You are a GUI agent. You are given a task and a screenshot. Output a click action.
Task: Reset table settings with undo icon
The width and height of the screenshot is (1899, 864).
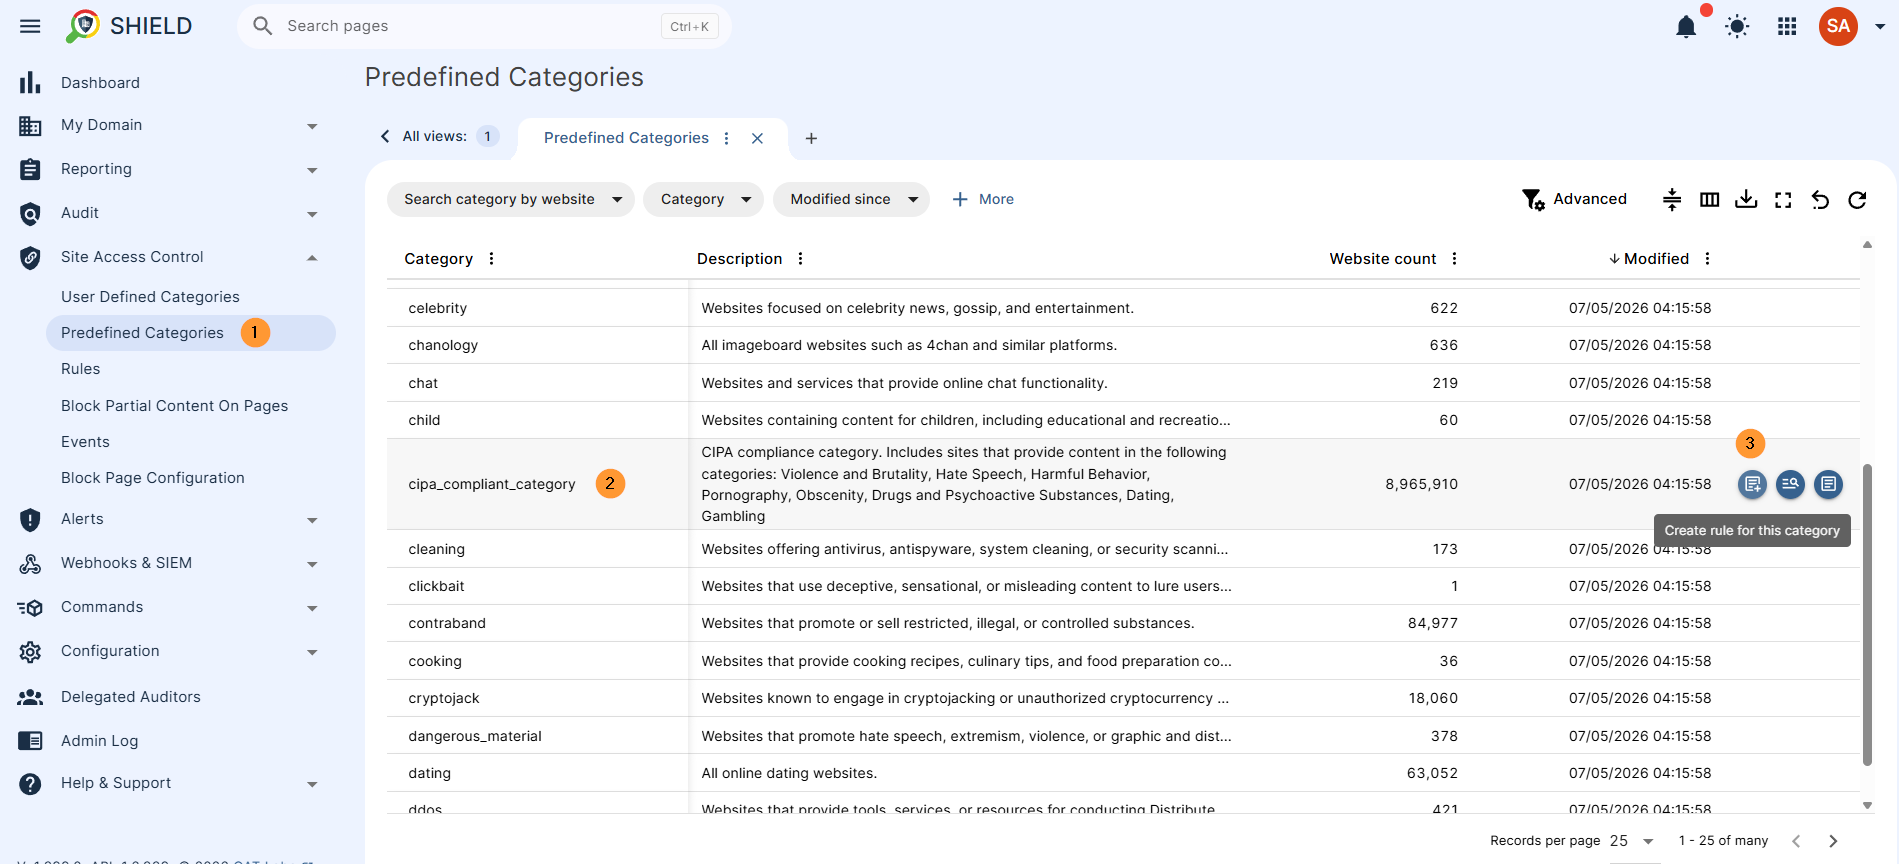click(1820, 199)
